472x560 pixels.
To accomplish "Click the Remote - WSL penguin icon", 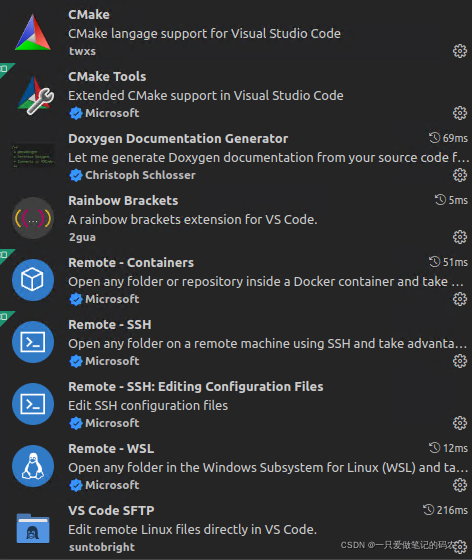I will tap(33, 466).
